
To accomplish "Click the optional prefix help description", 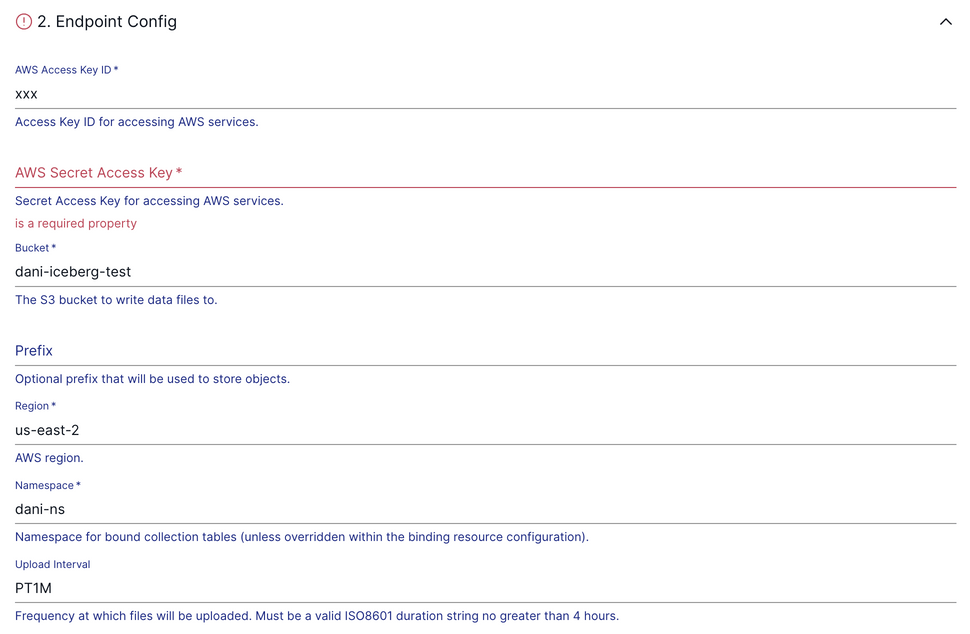I will (x=152, y=379).
